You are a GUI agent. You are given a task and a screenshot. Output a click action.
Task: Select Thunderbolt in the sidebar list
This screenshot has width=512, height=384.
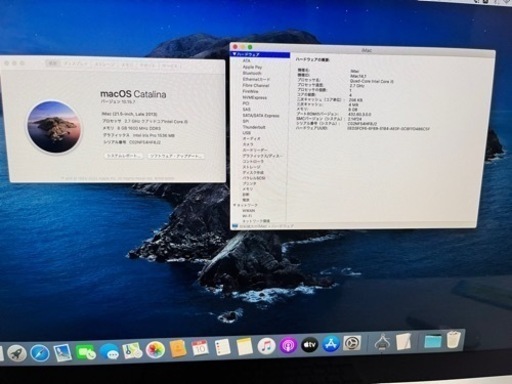pyautogui.click(x=254, y=127)
